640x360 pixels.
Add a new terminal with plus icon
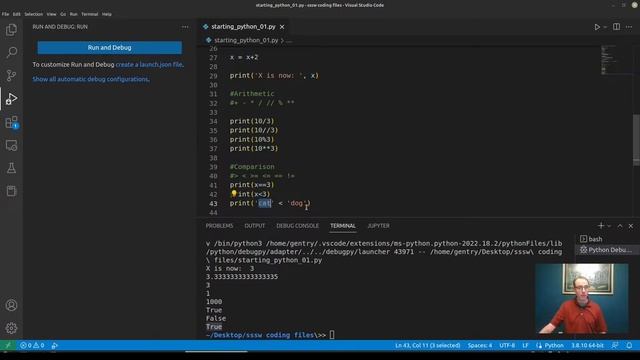600,226
